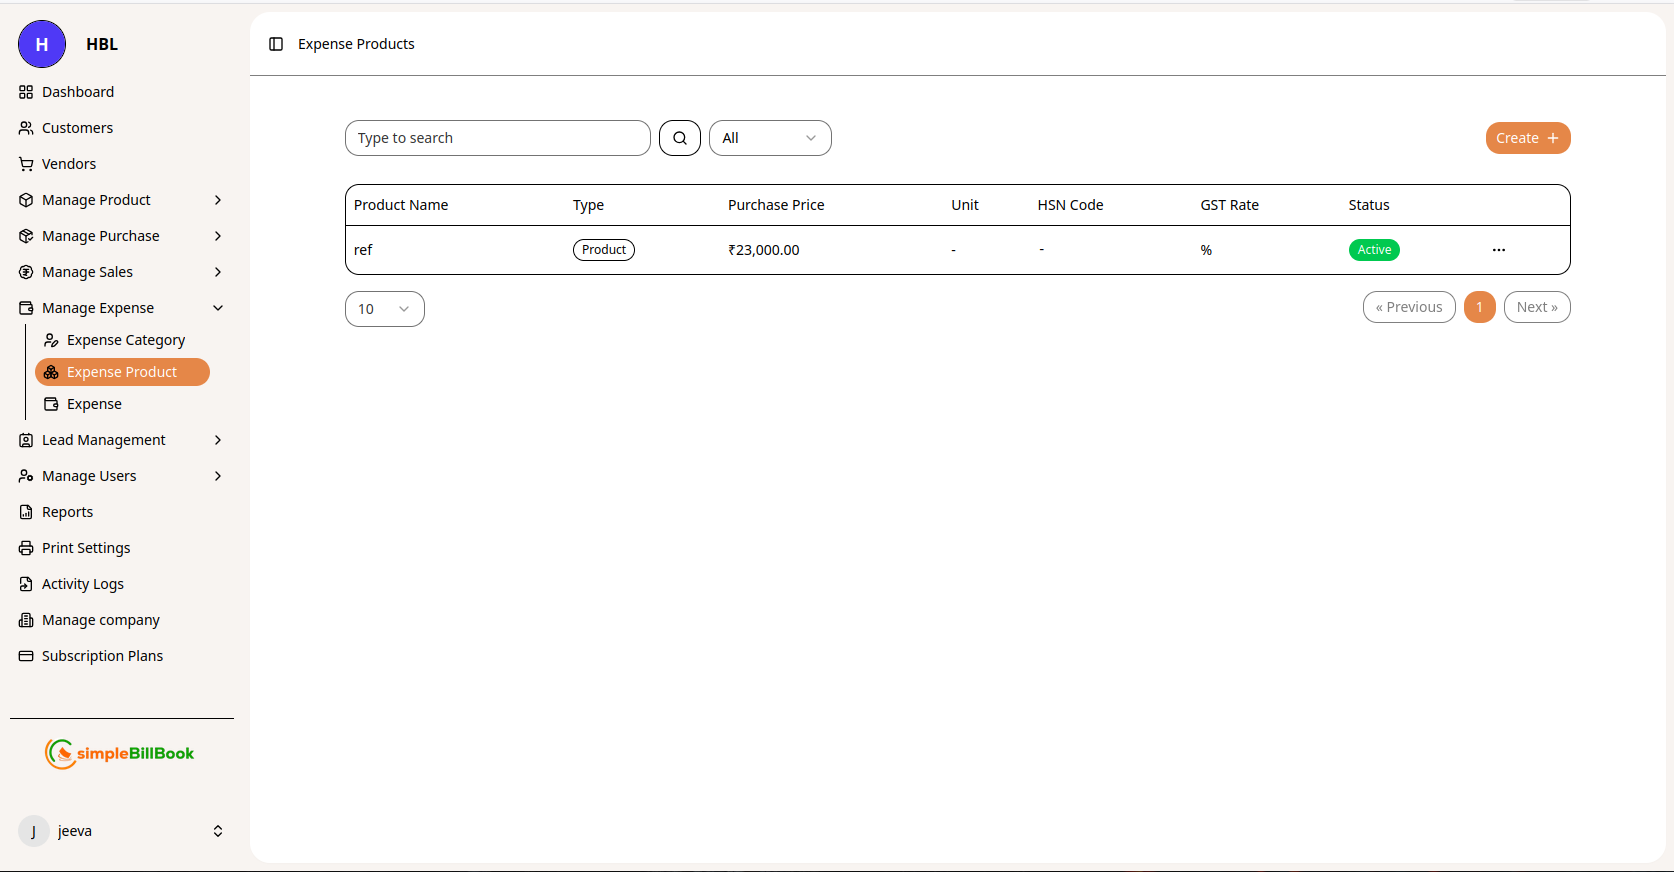The width and height of the screenshot is (1674, 872).
Task: Open the jeeva user account switcher
Action: (217, 831)
